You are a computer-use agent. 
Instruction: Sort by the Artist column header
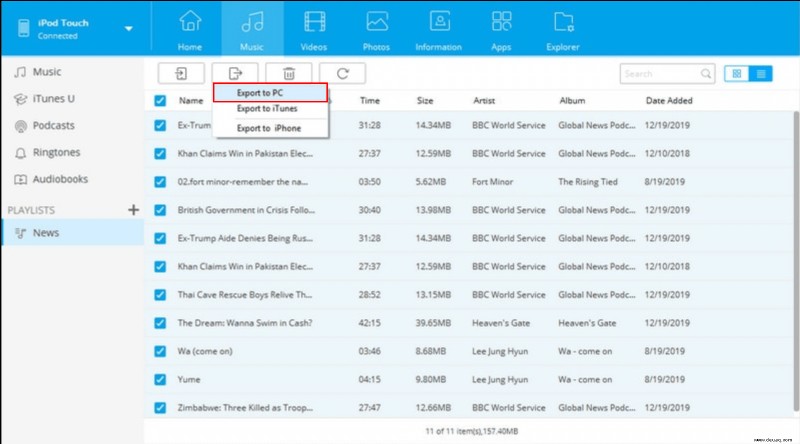(484, 101)
